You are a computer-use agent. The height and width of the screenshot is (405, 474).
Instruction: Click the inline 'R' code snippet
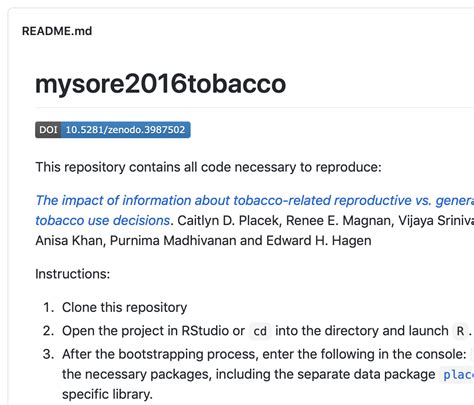(460, 331)
